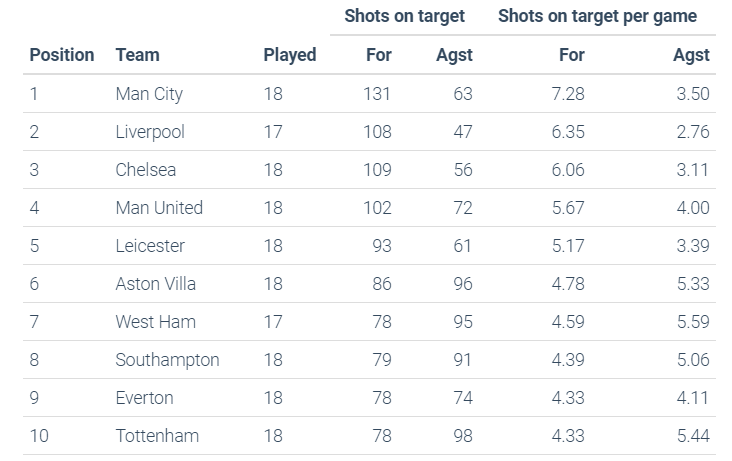Click Man City's 7.28 per game value
The image size is (732, 461).
pyautogui.click(x=568, y=94)
